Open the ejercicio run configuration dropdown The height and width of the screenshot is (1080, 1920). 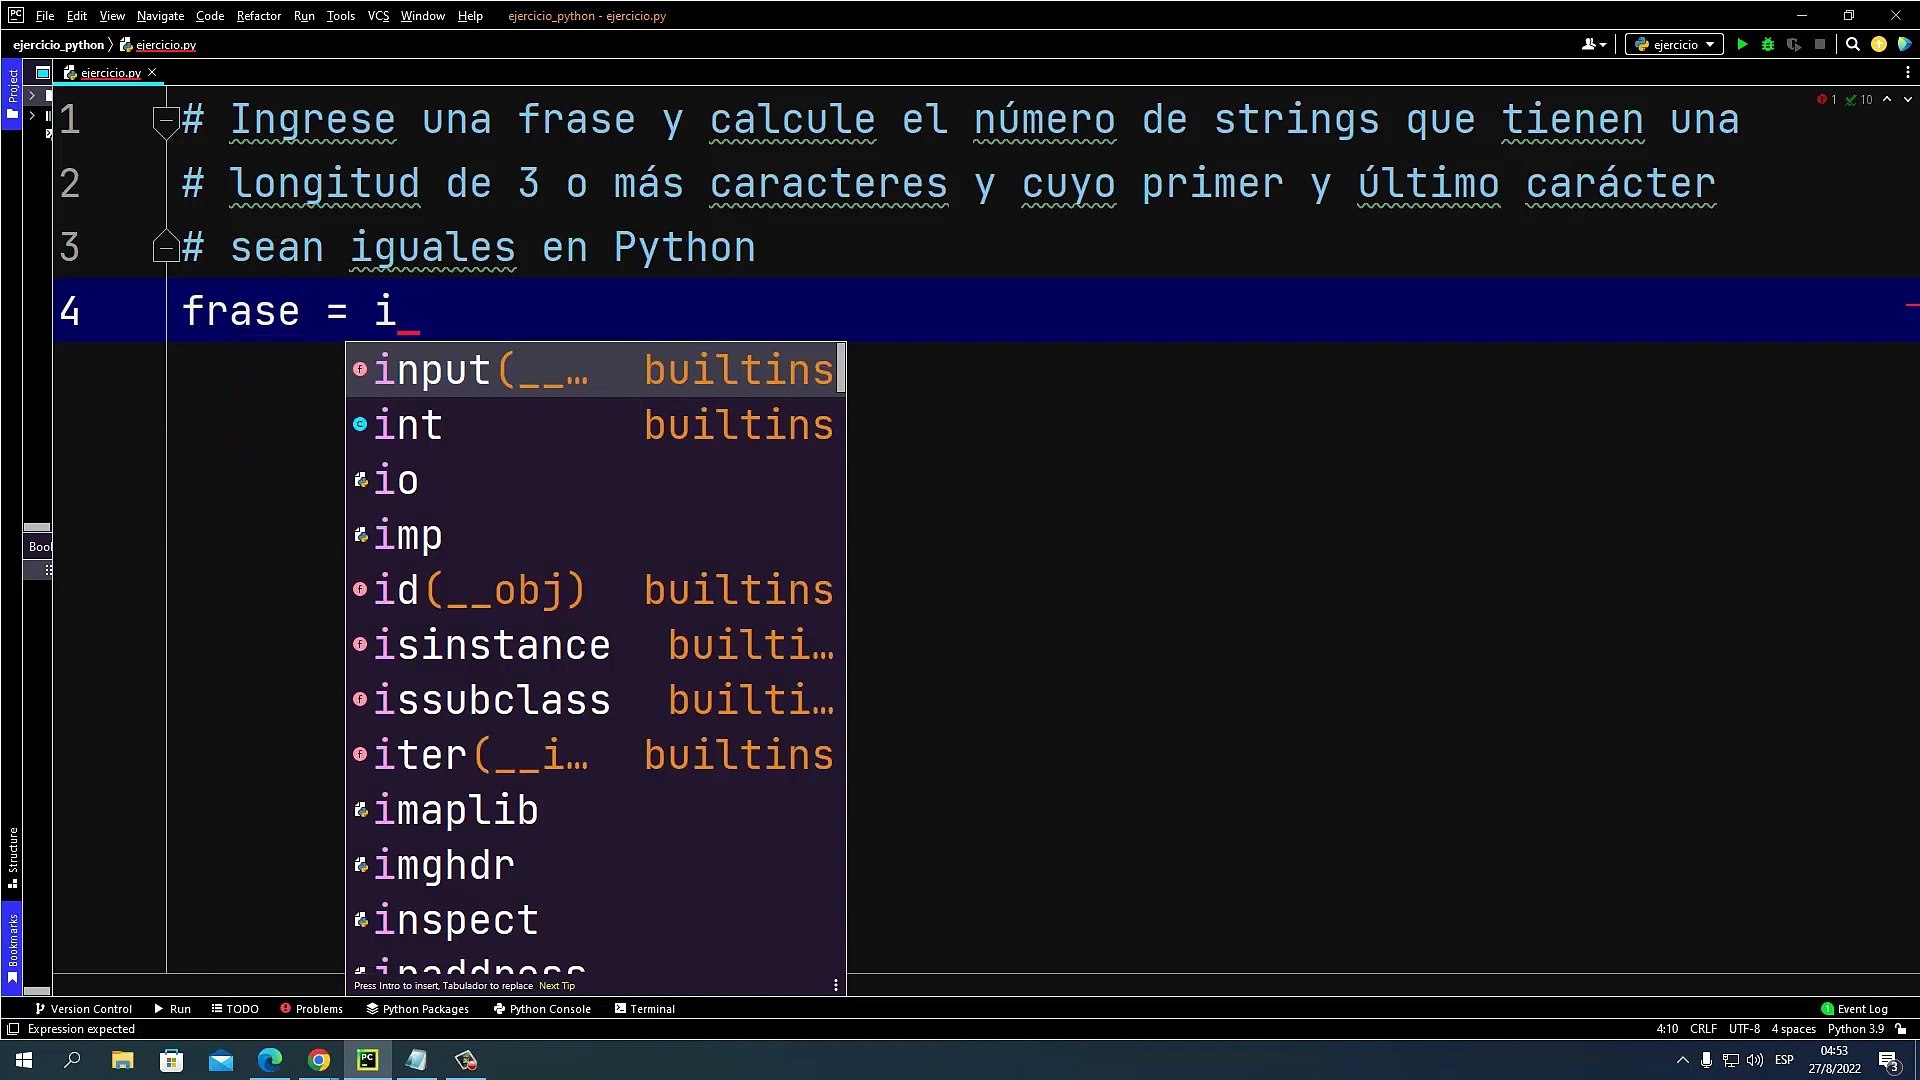(1675, 44)
